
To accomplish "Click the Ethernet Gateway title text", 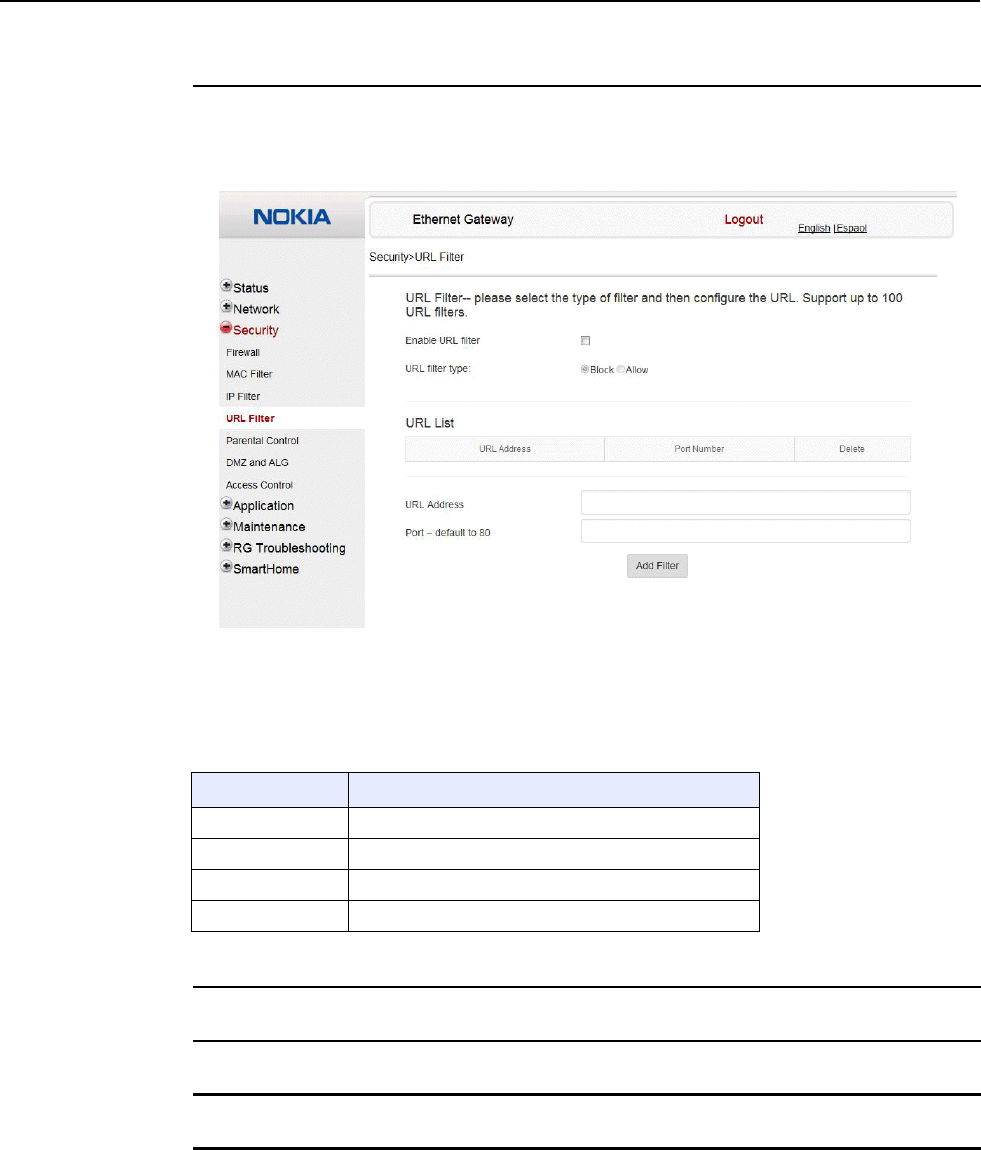I will tap(463, 219).
